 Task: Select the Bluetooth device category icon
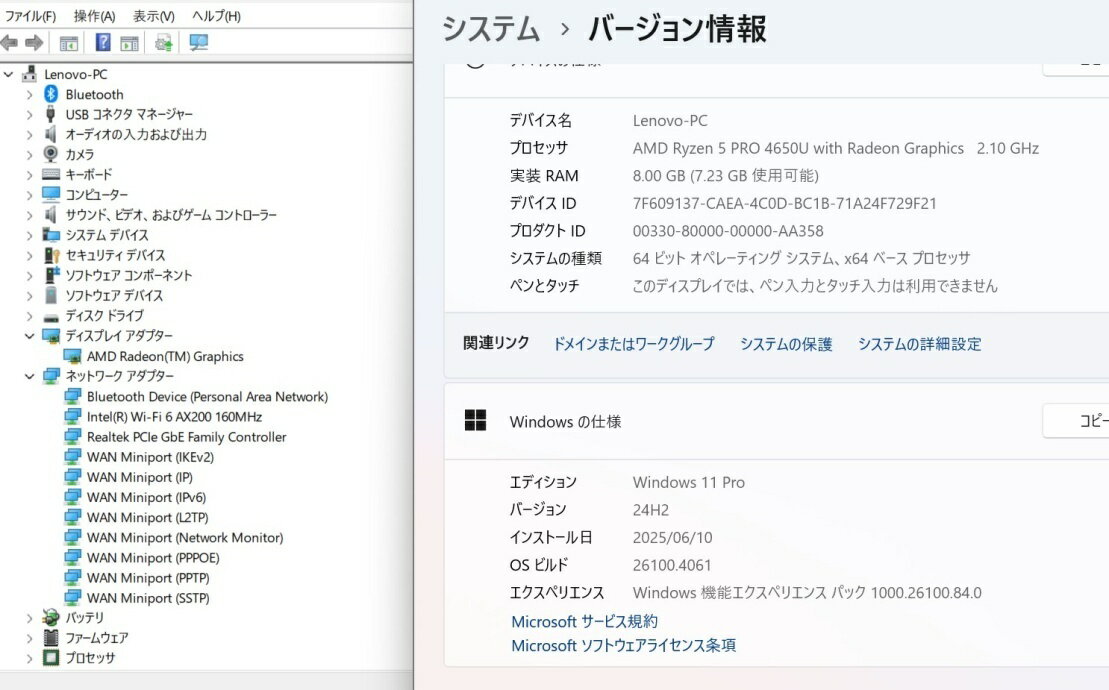[x=51, y=94]
